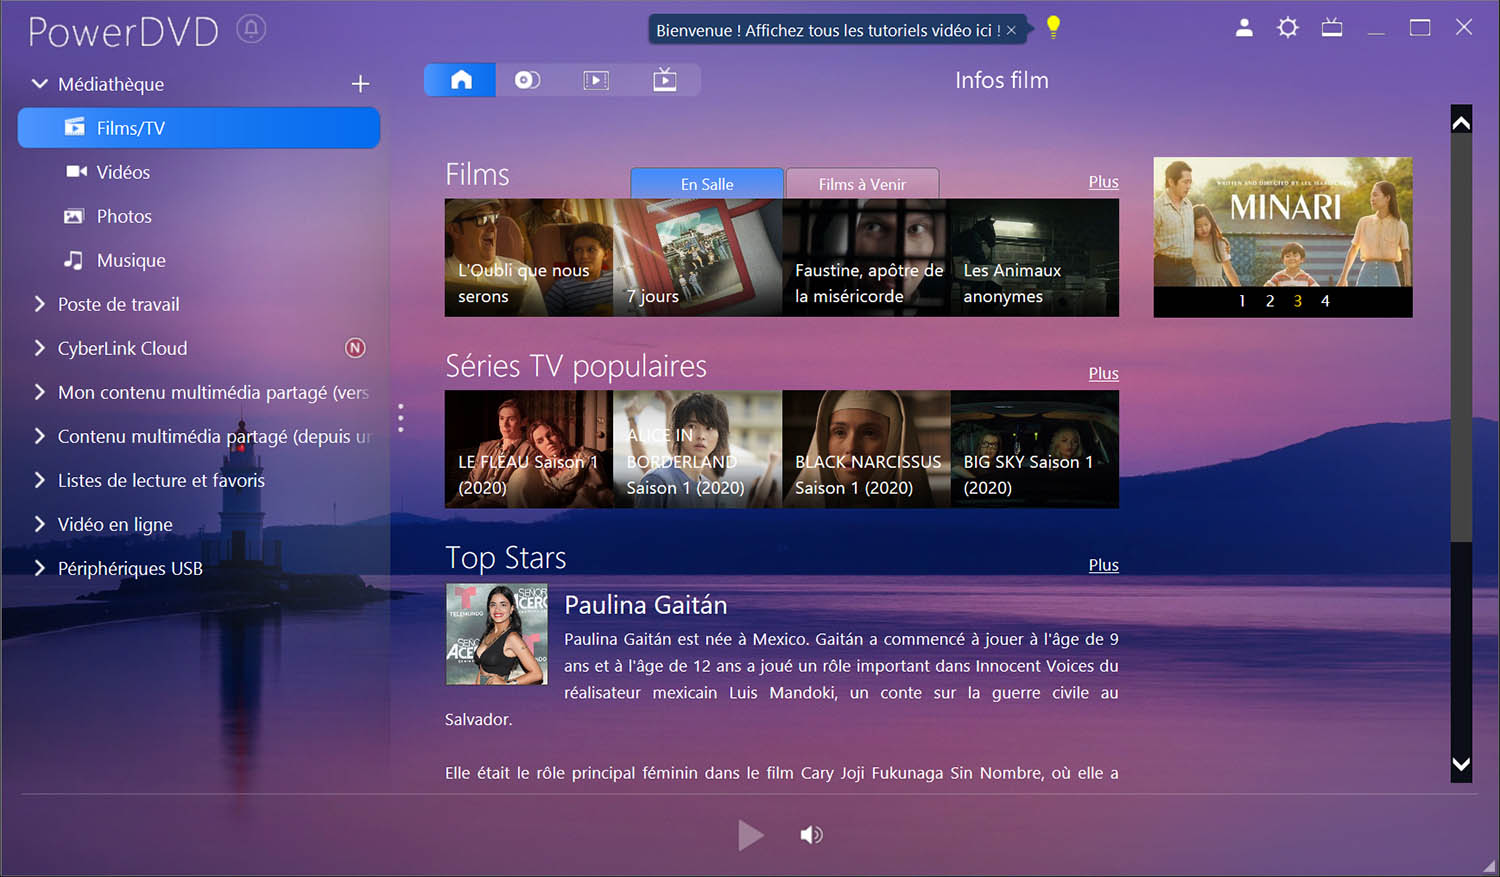
Task: Collapse the Médiathèque section
Action: click(x=40, y=84)
